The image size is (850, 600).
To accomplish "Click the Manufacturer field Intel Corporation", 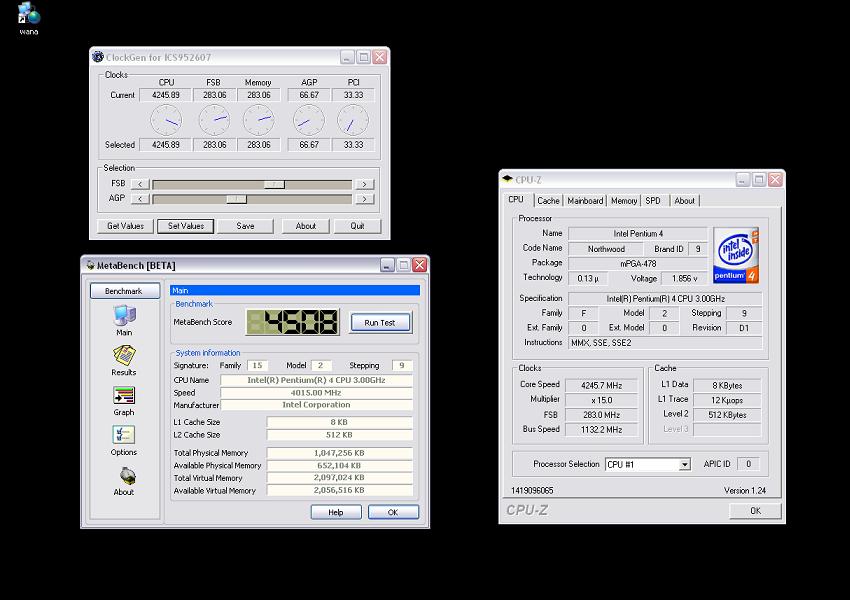I will click(316, 405).
